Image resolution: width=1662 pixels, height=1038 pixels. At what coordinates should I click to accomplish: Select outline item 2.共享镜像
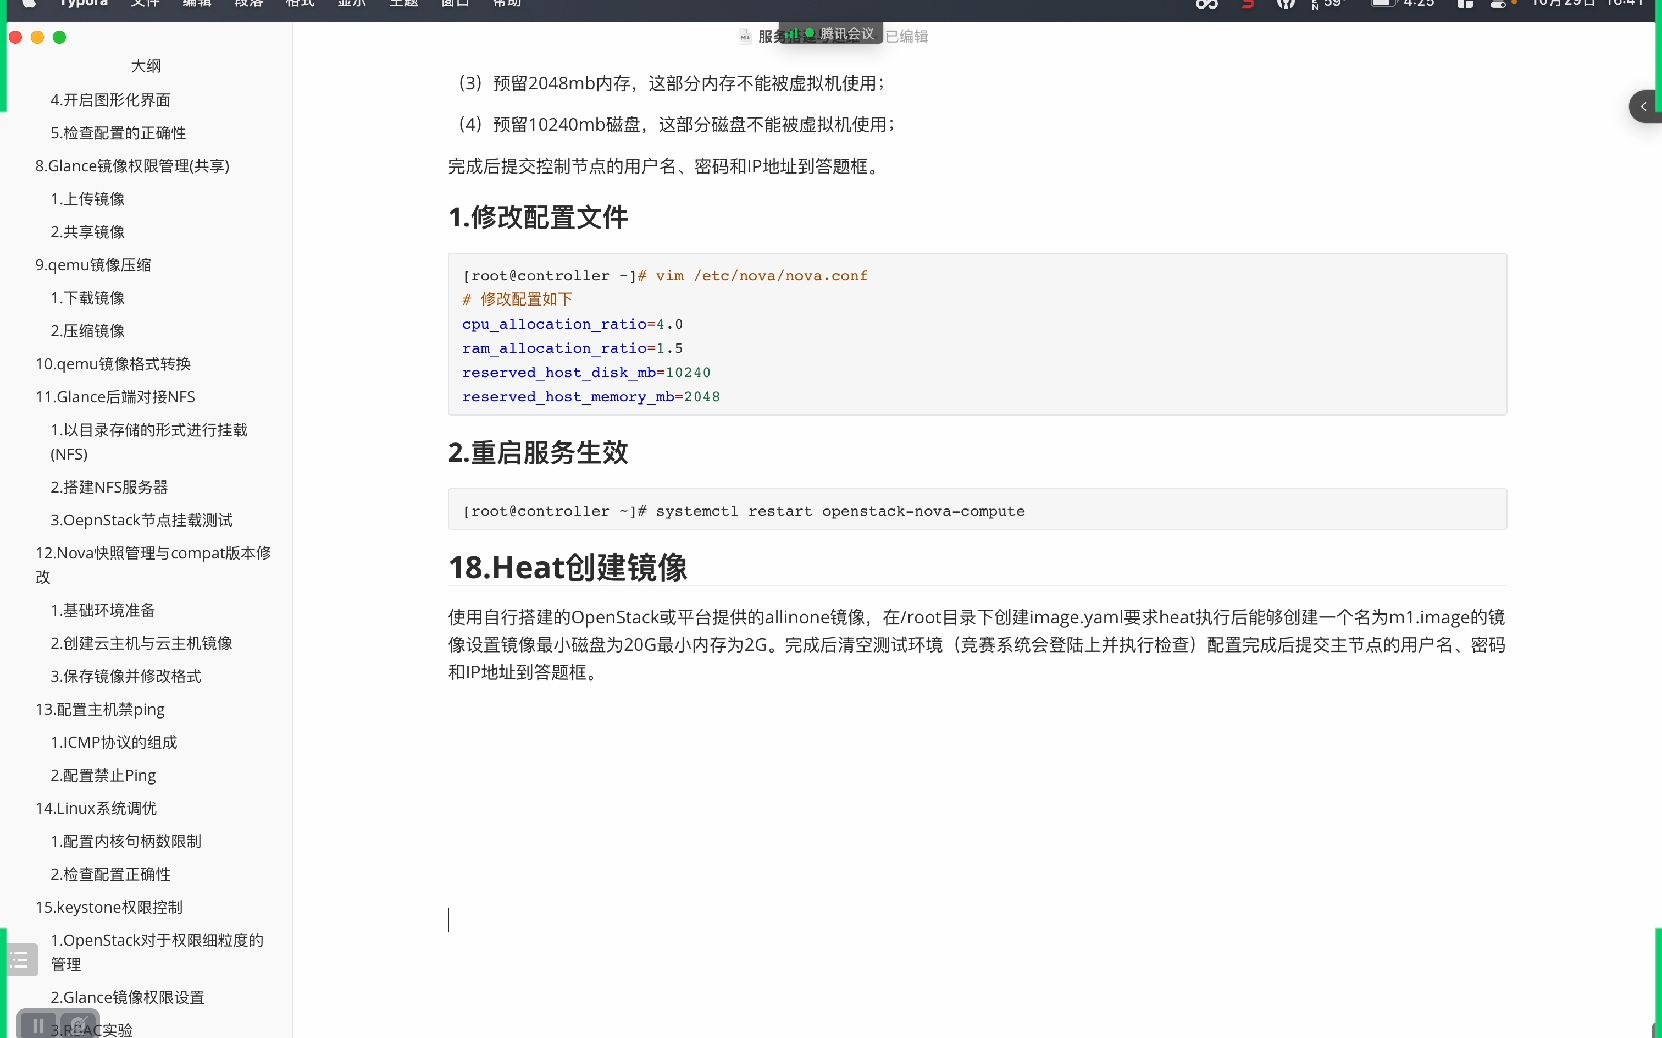(x=87, y=232)
